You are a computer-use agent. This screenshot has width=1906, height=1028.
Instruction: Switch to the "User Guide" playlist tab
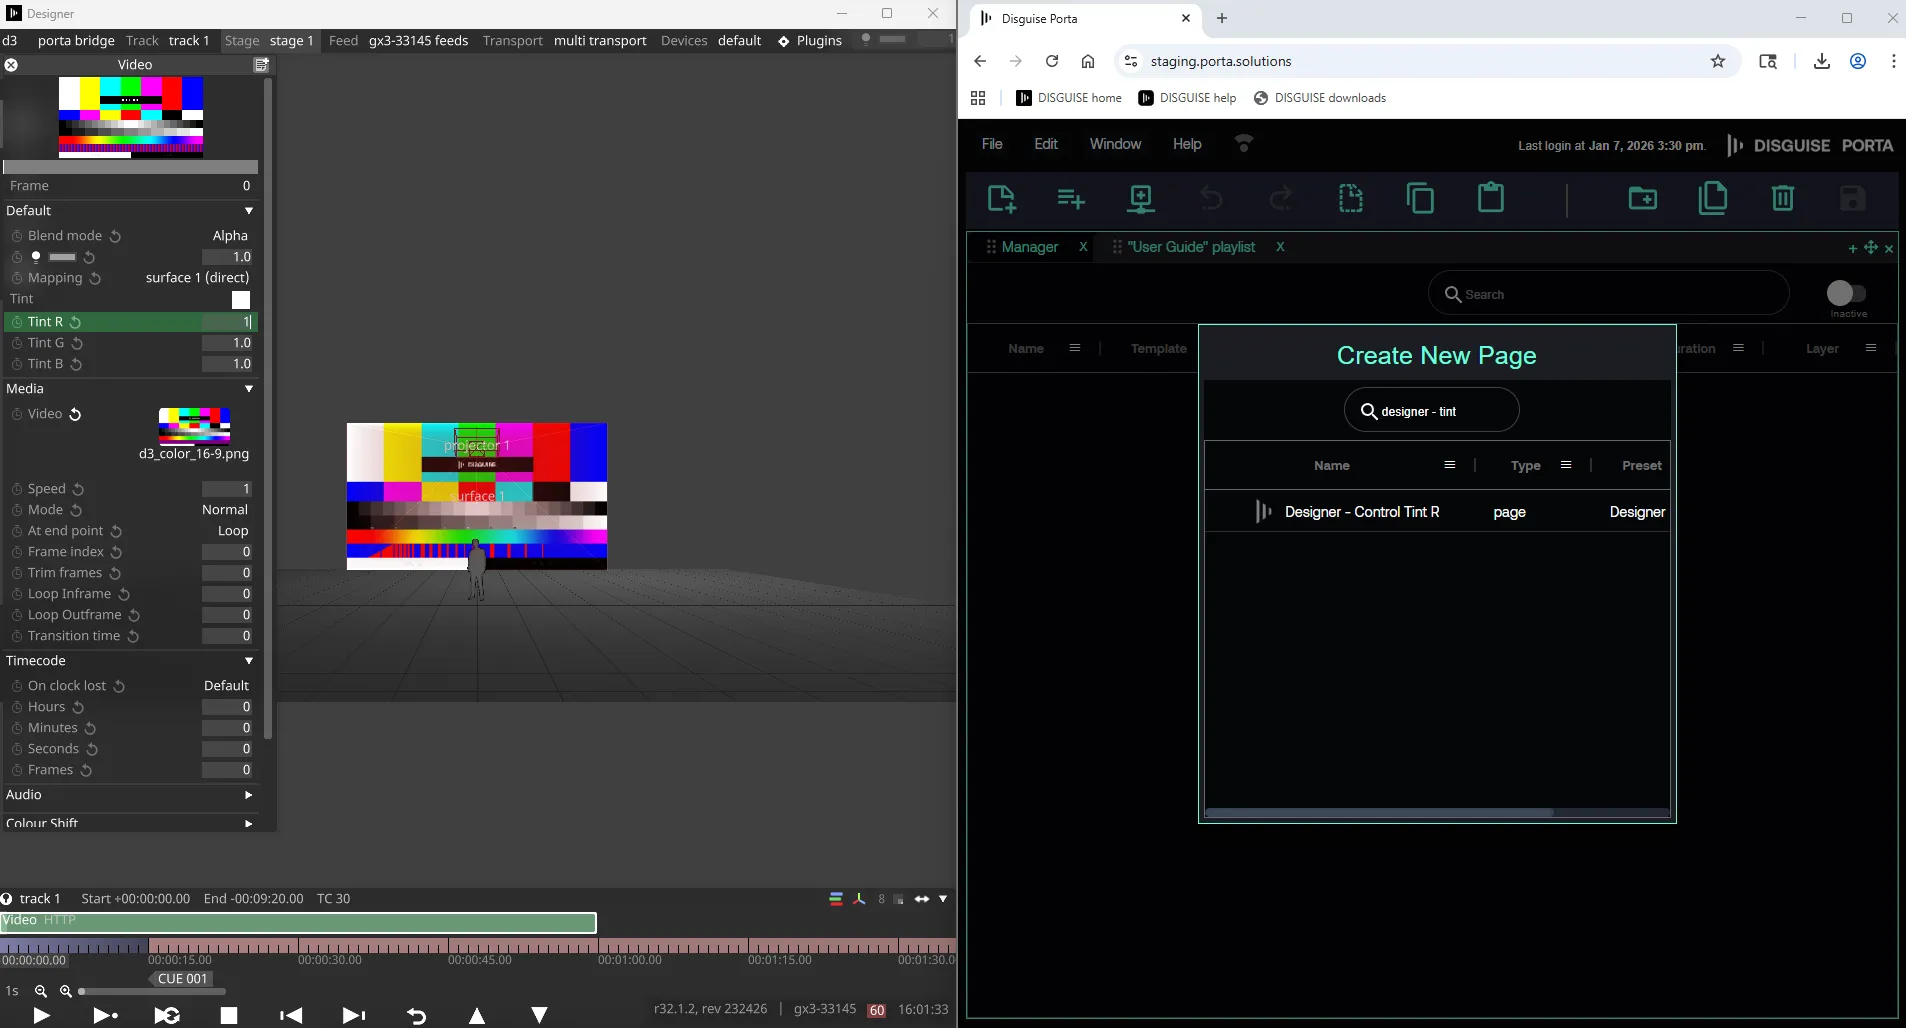click(x=1190, y=247)
